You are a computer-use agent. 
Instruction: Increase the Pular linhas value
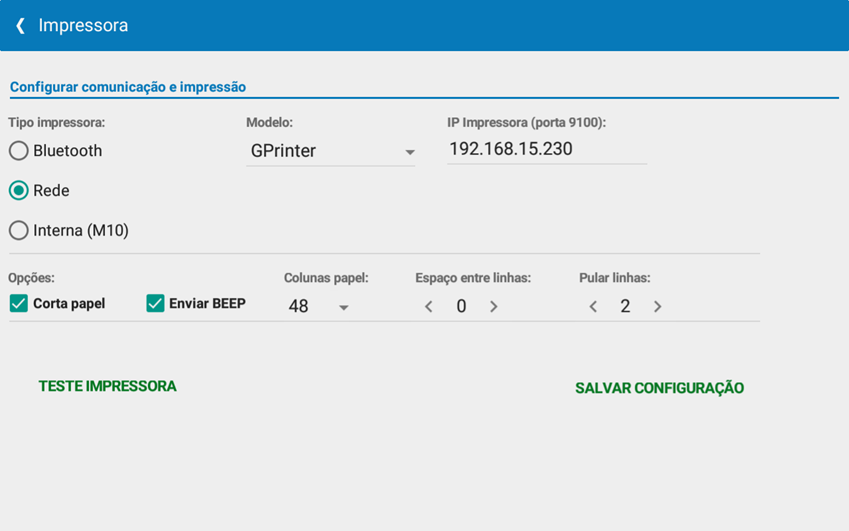click(657, 307)
